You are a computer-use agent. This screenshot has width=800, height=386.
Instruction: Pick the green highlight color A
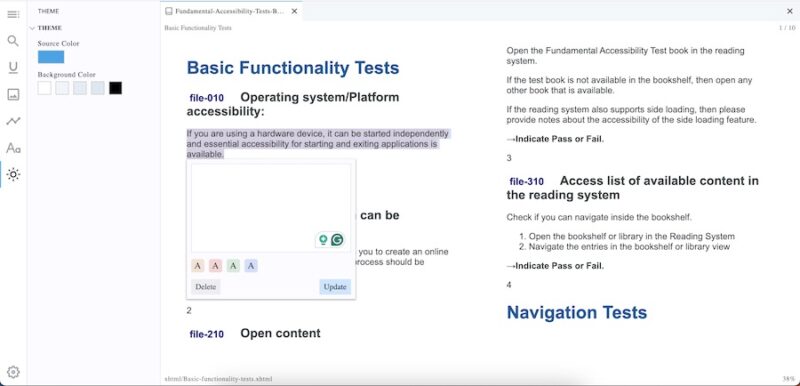[x=233, y=266]
